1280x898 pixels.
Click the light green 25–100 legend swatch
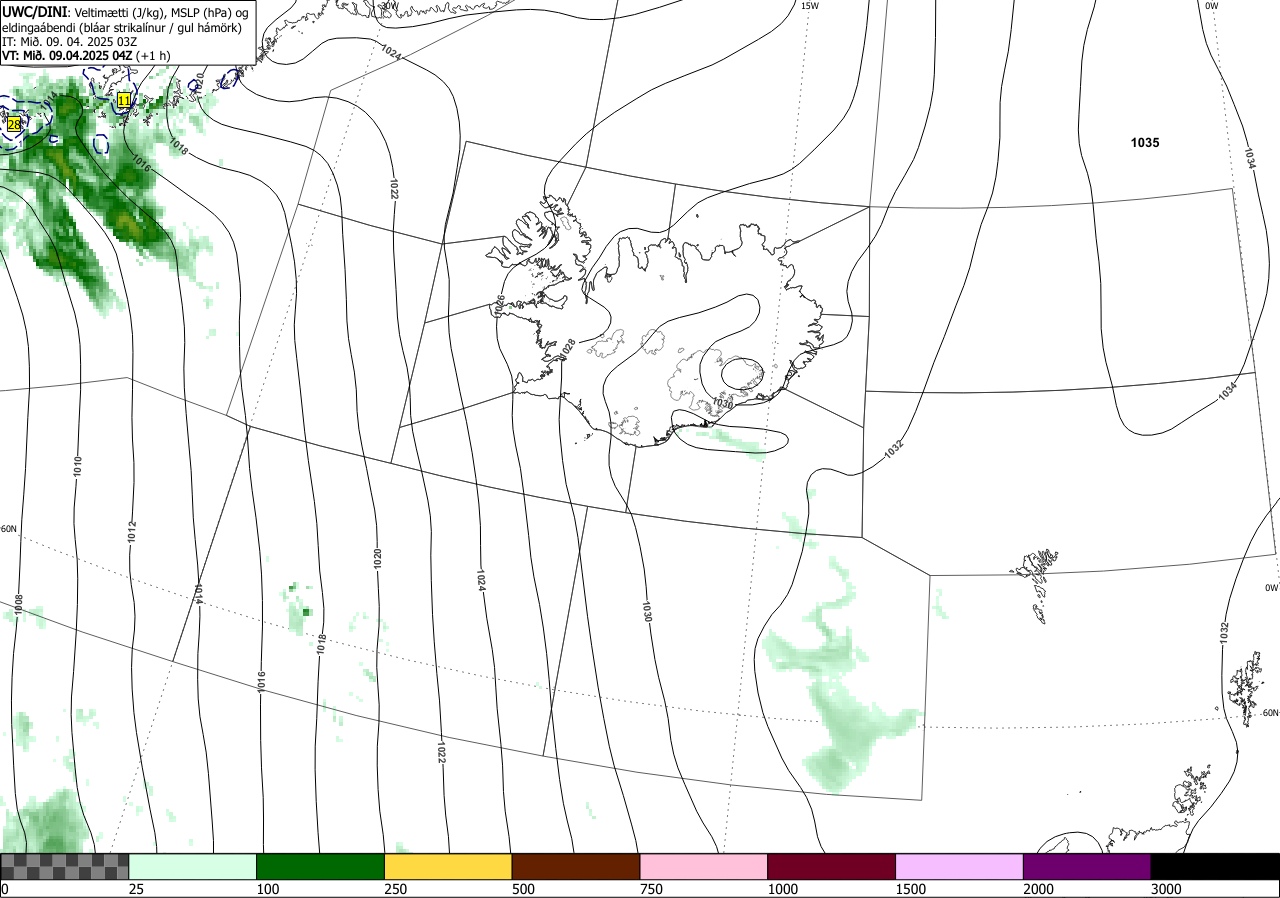(193, 866)
